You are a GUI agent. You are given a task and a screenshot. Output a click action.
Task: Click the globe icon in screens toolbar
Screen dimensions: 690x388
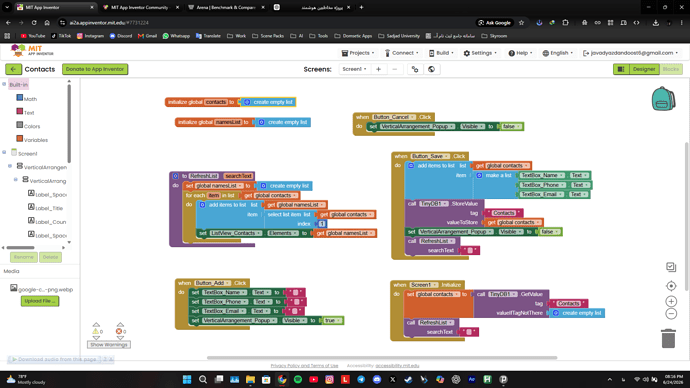431,69
